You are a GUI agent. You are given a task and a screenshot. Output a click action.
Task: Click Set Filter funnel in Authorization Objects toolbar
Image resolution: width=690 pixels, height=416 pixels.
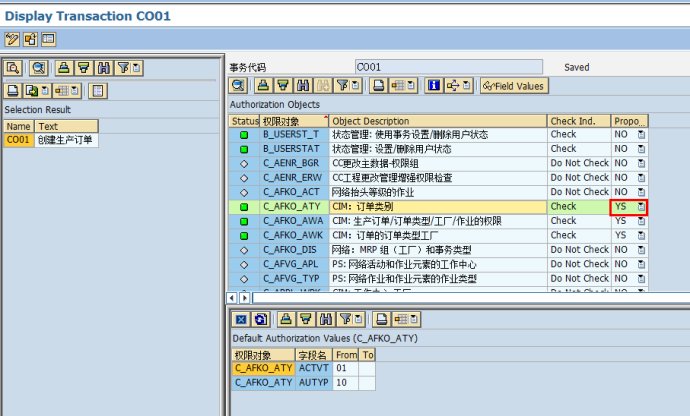[342, 85]
